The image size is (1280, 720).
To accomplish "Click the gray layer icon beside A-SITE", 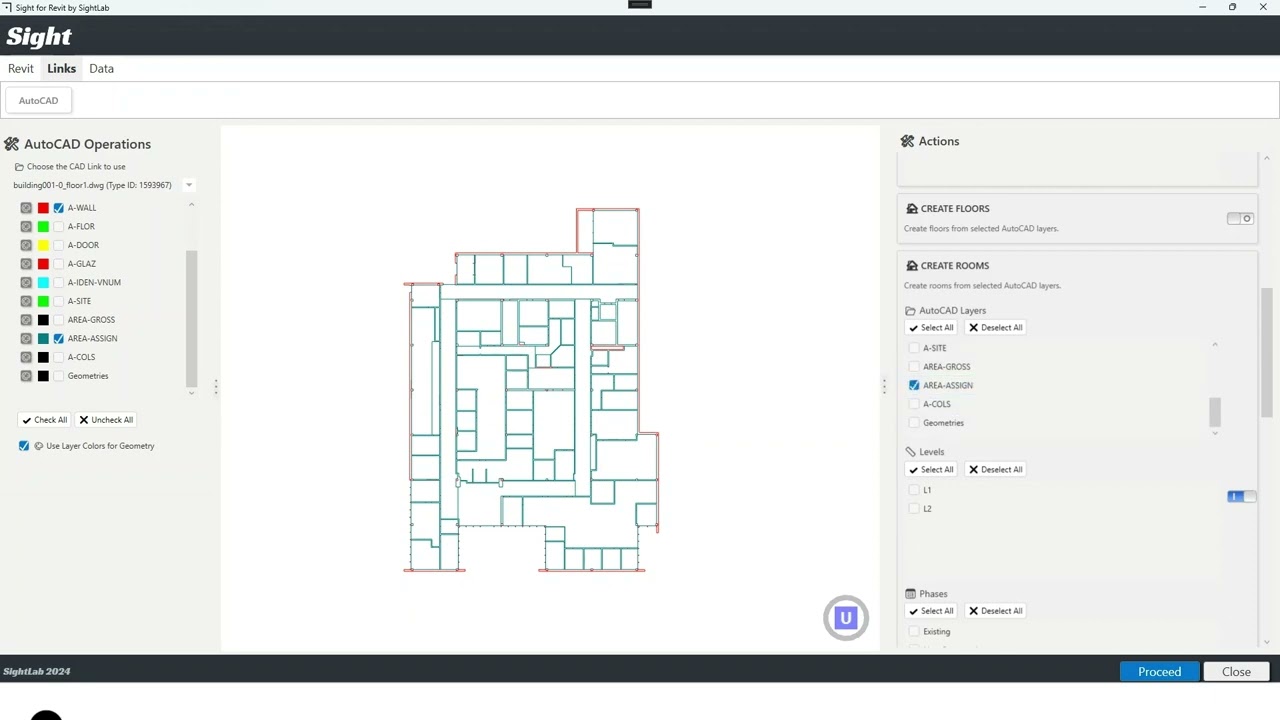I will [26, 301].
